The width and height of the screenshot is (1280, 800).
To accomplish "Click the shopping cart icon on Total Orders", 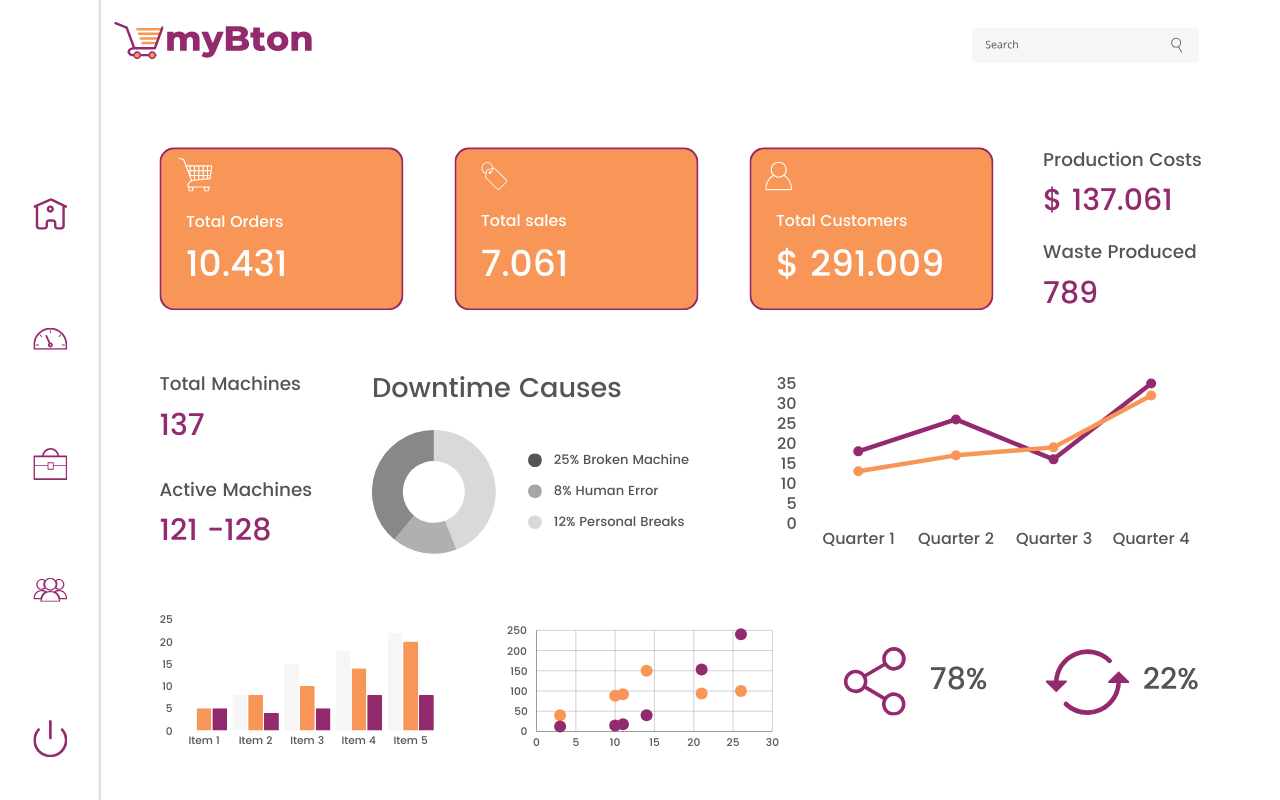I will [196, 175].
